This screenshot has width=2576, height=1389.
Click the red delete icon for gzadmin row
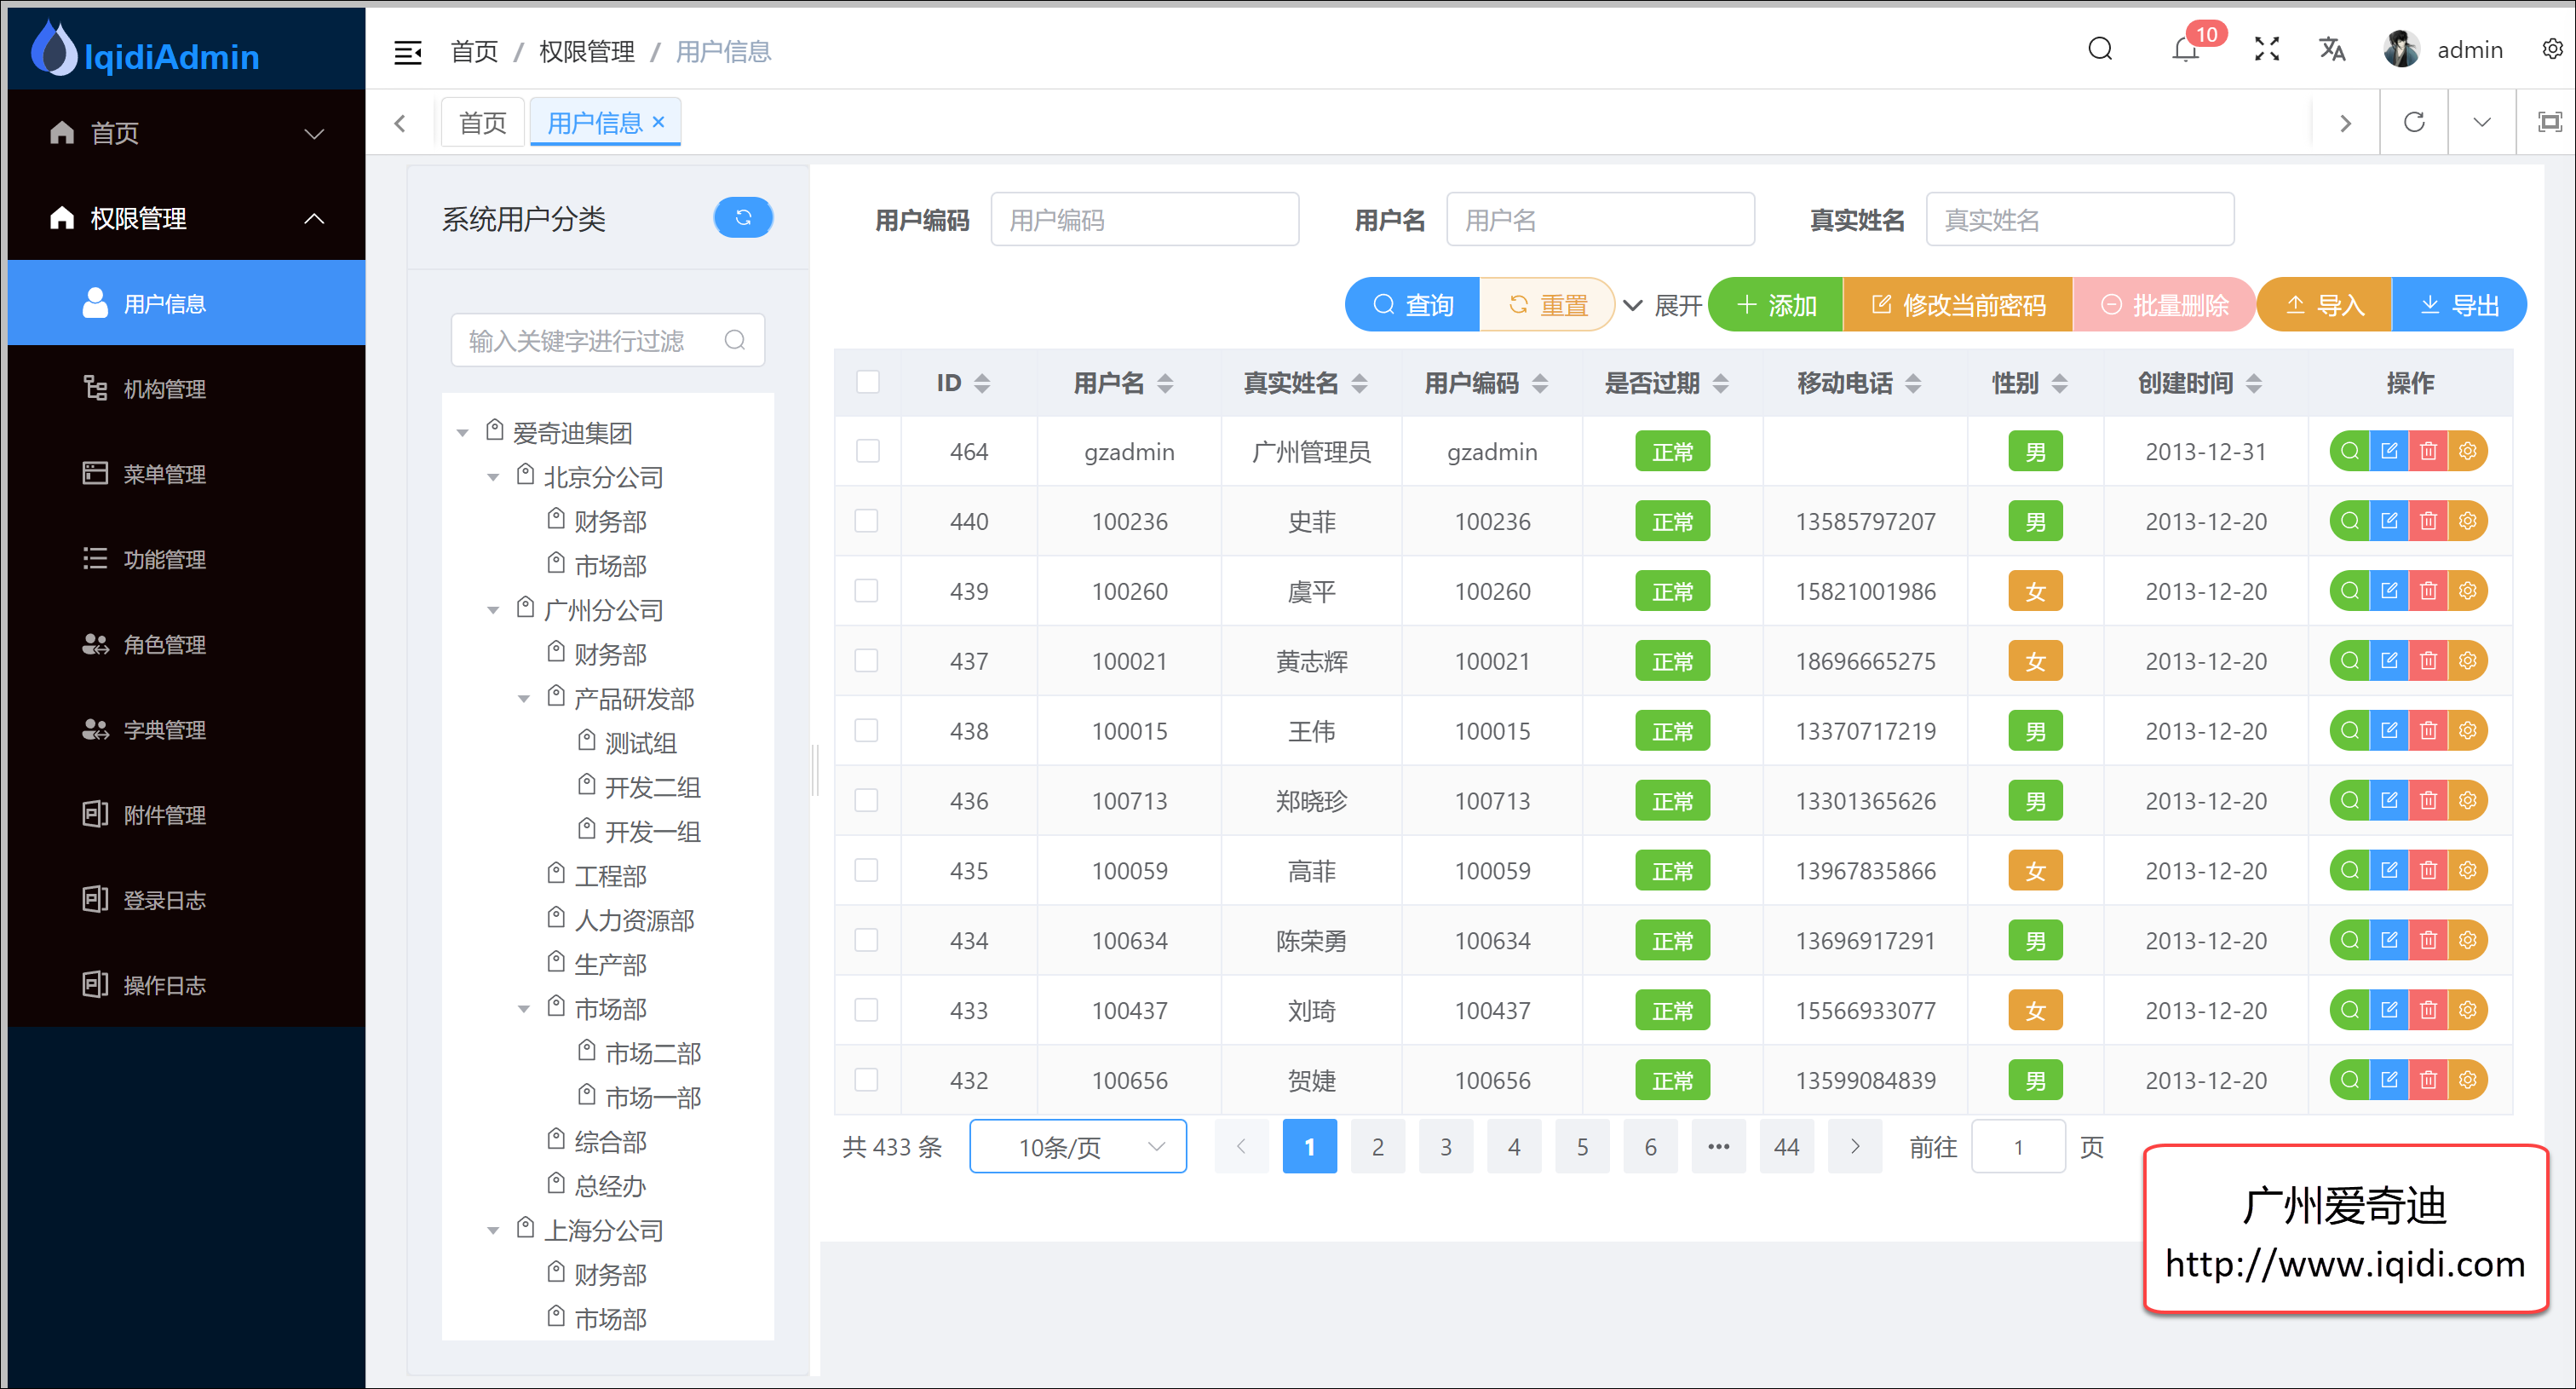[x=2428, y=452]
